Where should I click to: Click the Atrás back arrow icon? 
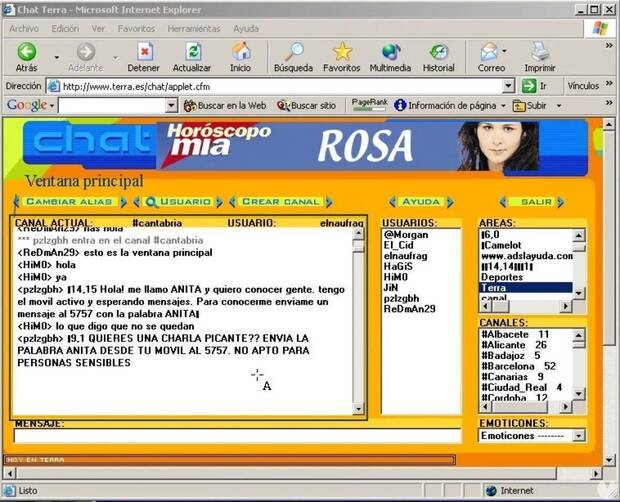point(26,52)
